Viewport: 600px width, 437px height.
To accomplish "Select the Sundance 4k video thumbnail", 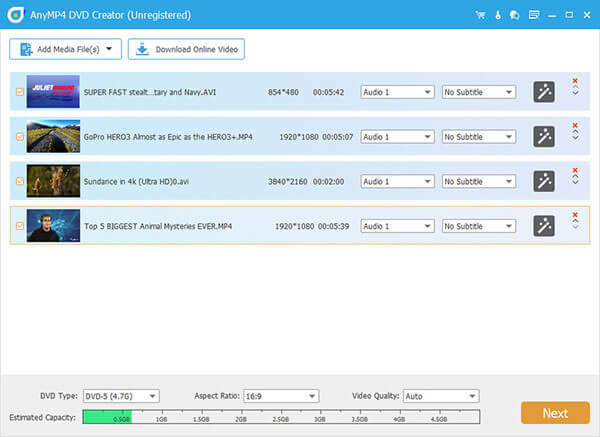I will (53, 181).
